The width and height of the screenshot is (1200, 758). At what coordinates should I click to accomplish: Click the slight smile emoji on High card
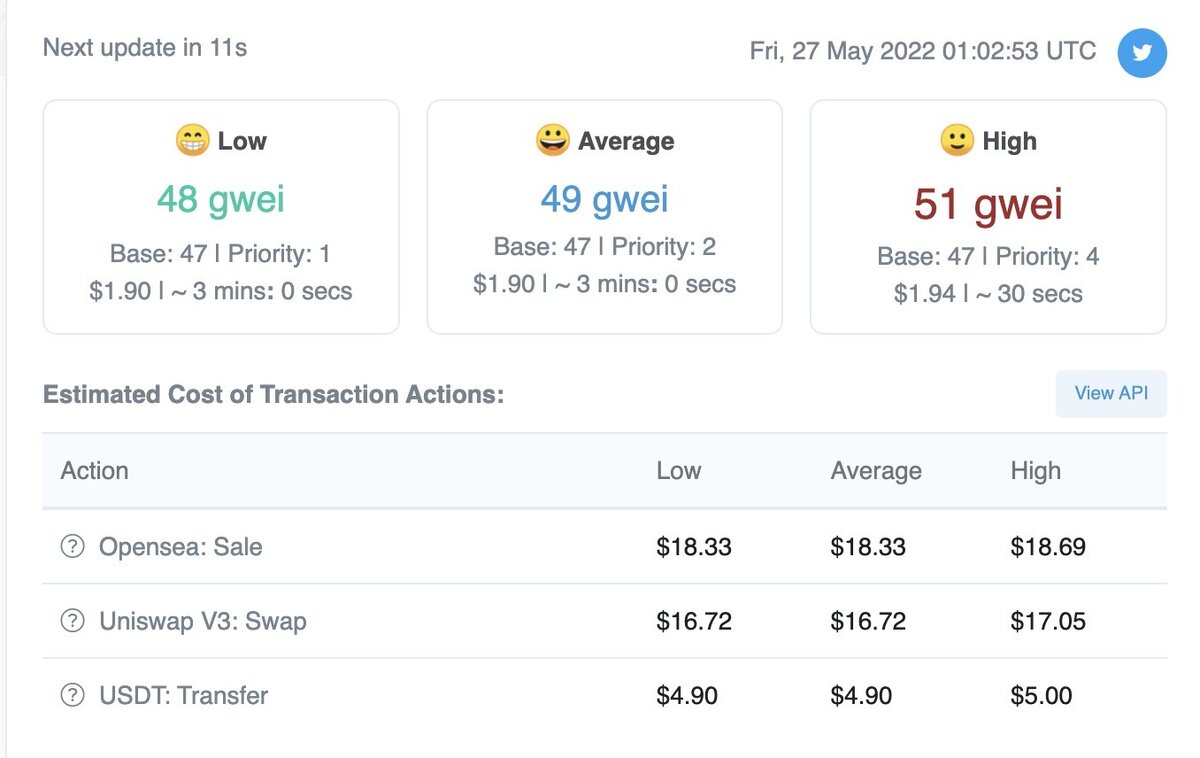point(957,141)
